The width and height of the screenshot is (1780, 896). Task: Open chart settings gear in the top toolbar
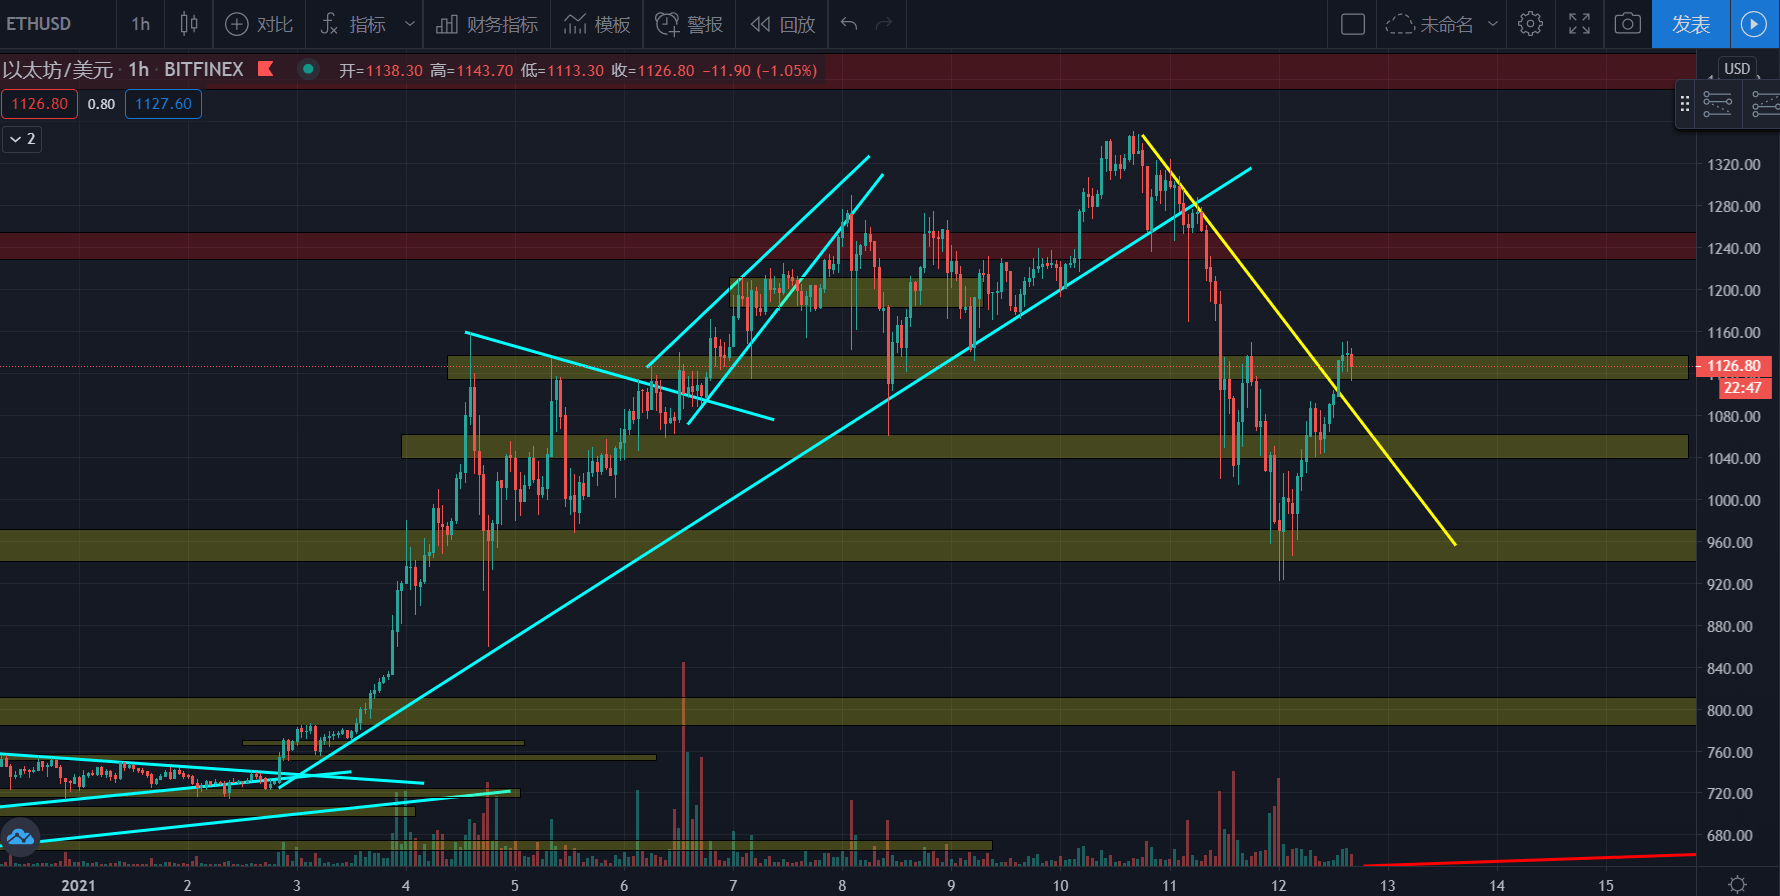point(1530,24)
